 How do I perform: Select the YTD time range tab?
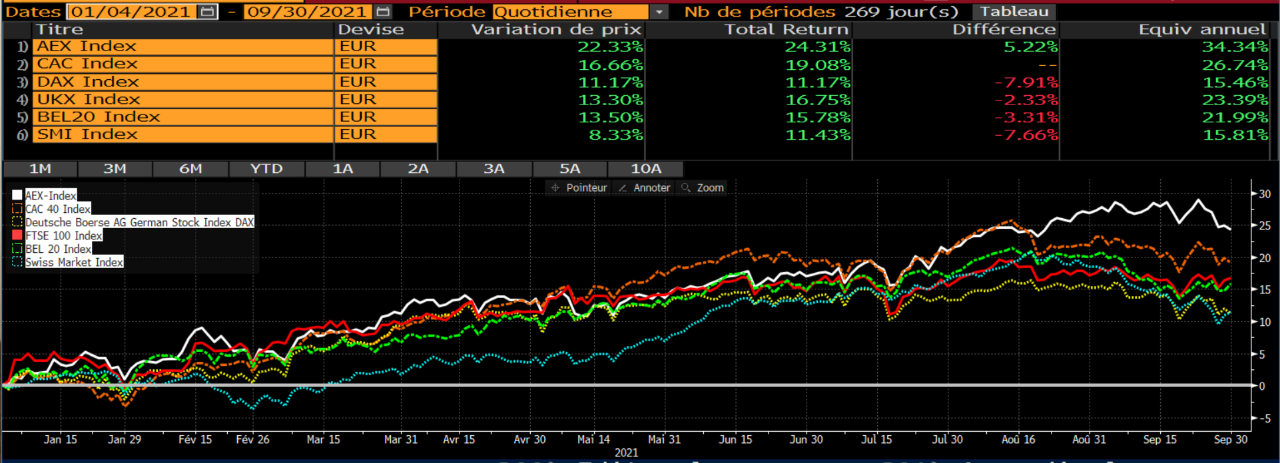click(x=266, y=169)
